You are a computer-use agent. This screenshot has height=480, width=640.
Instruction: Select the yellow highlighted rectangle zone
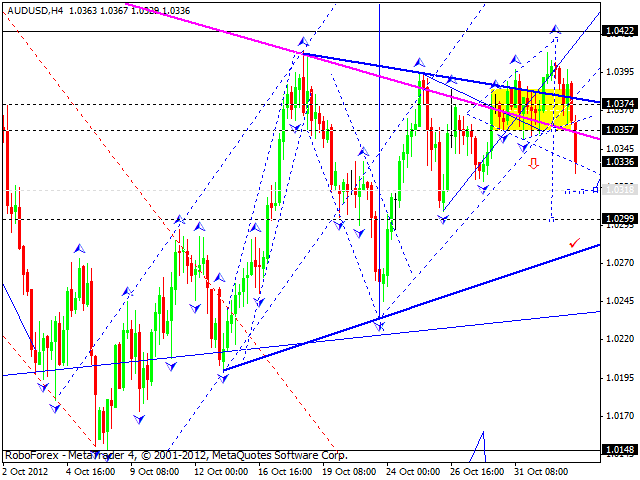(531, 109)
